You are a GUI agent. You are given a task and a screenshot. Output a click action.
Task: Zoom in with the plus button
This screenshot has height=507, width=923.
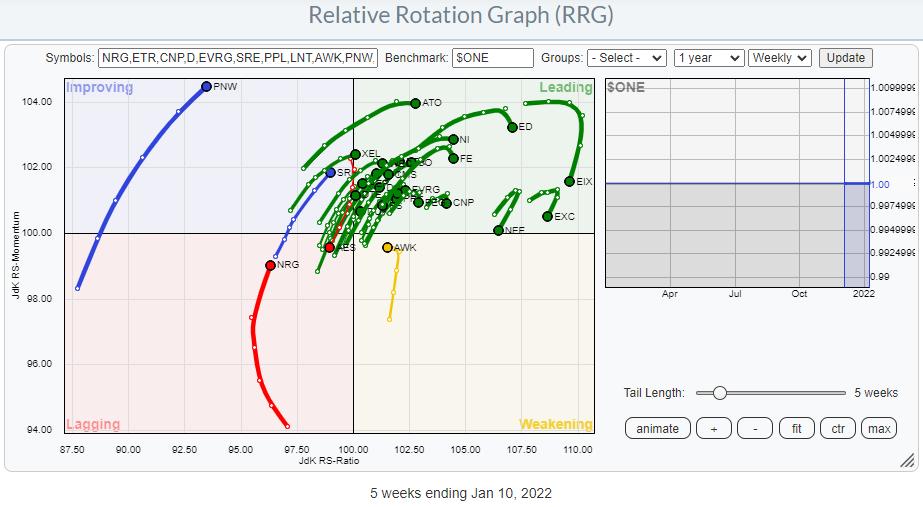713,428
